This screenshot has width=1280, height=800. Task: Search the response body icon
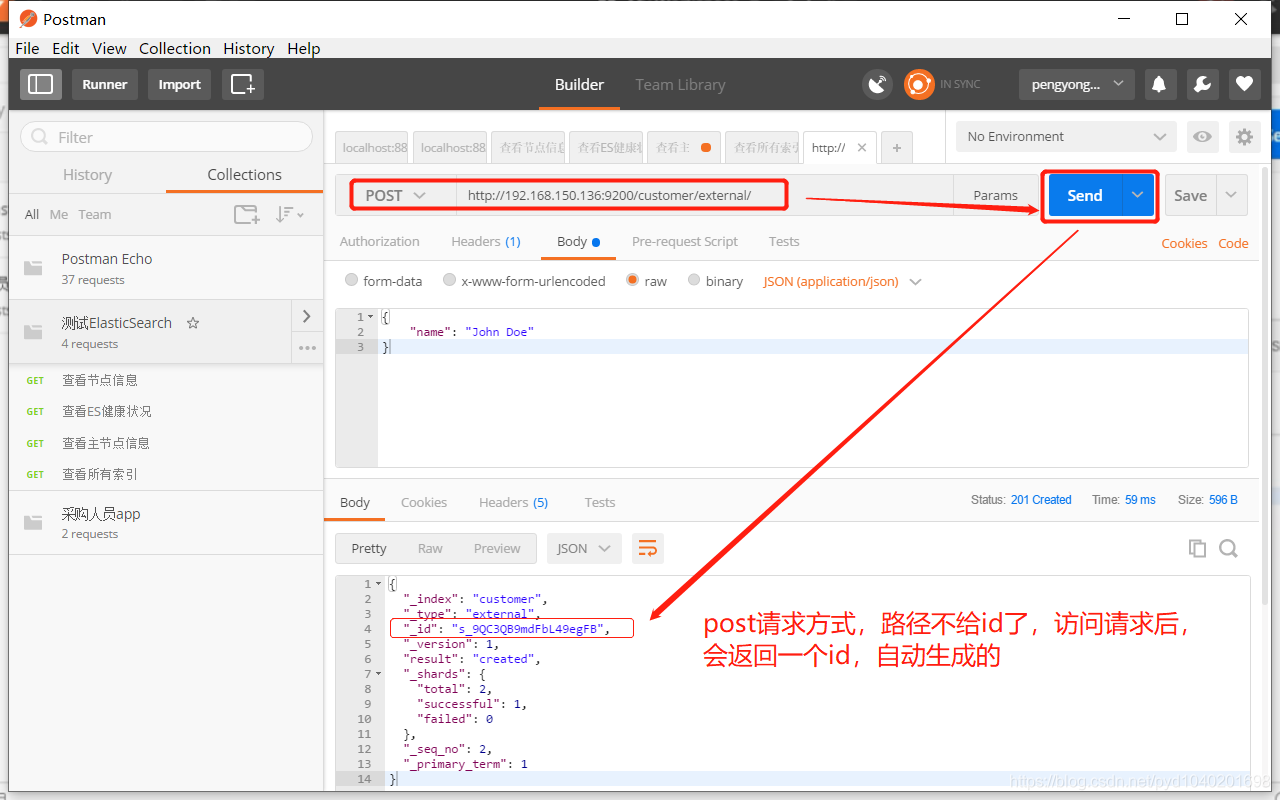[x=1229, y=548]
